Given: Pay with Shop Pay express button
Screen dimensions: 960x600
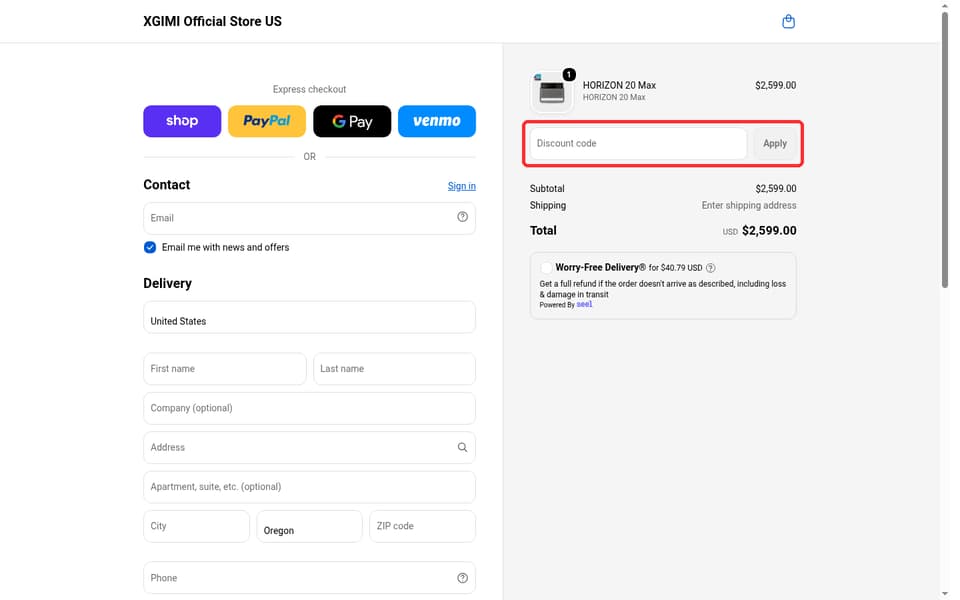Looking at the screenshot, I should pos(182,121).
